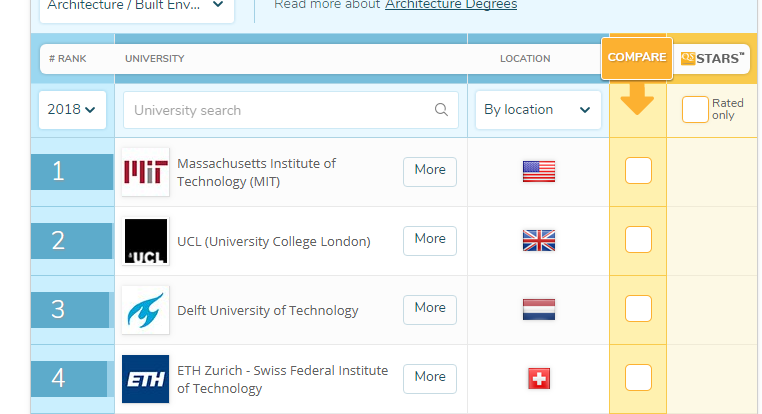The image size is (762, 414).
Task: Click the QS Stars logo
Action: (x=712, y=58)
